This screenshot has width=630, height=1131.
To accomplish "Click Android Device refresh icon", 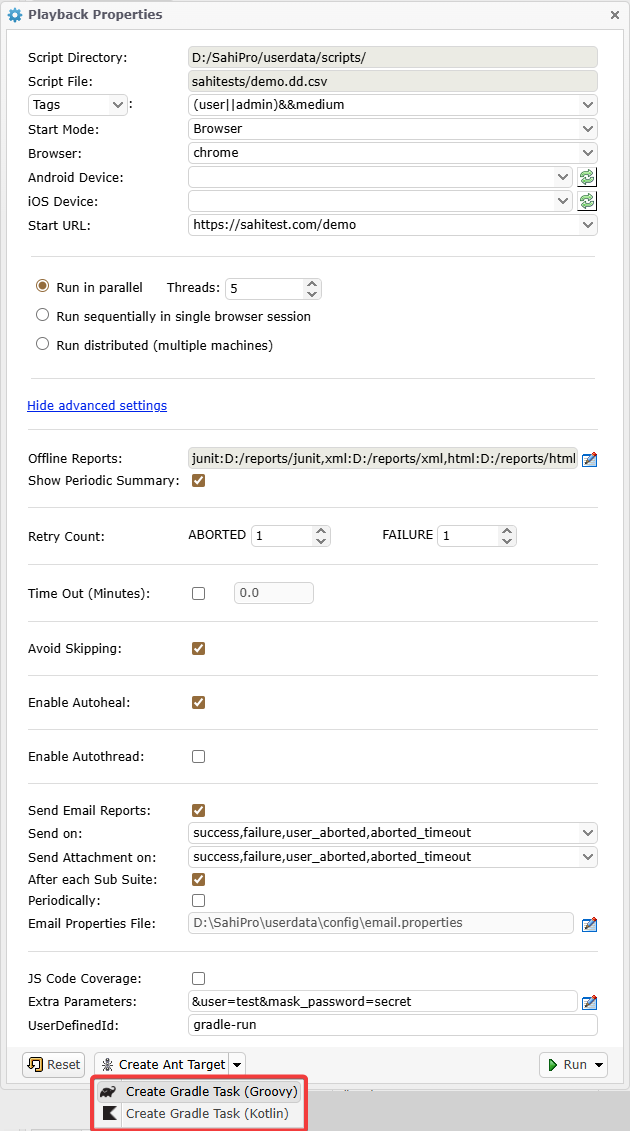I will pos(588,177).
